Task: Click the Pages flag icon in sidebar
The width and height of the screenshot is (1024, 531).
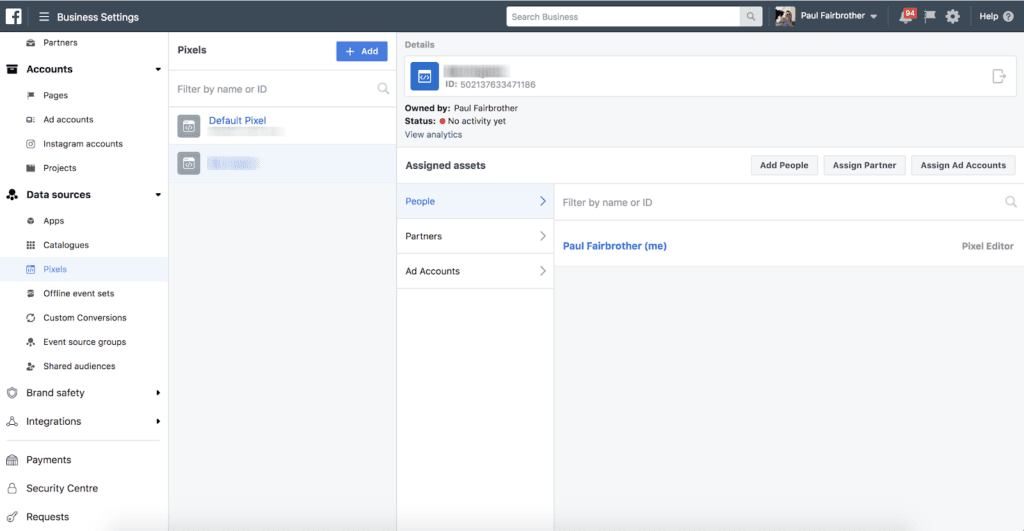Action: point(30,95)
